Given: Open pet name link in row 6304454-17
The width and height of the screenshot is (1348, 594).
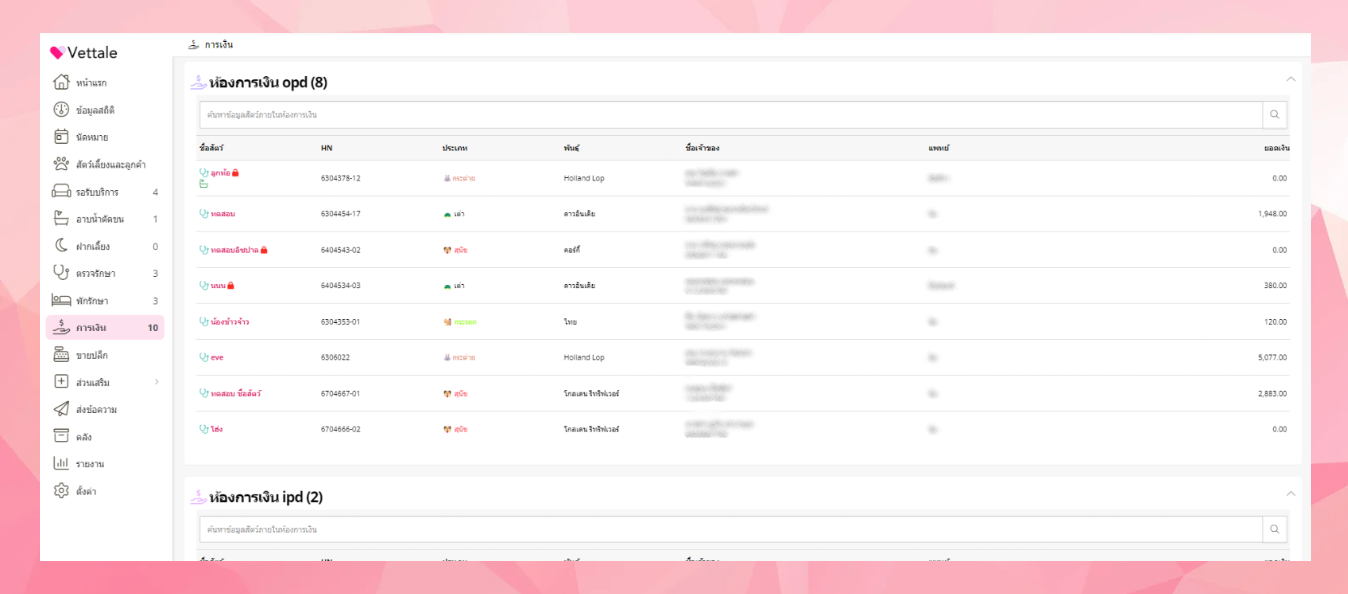Looking at the screenshot, I should coord(223,214).
